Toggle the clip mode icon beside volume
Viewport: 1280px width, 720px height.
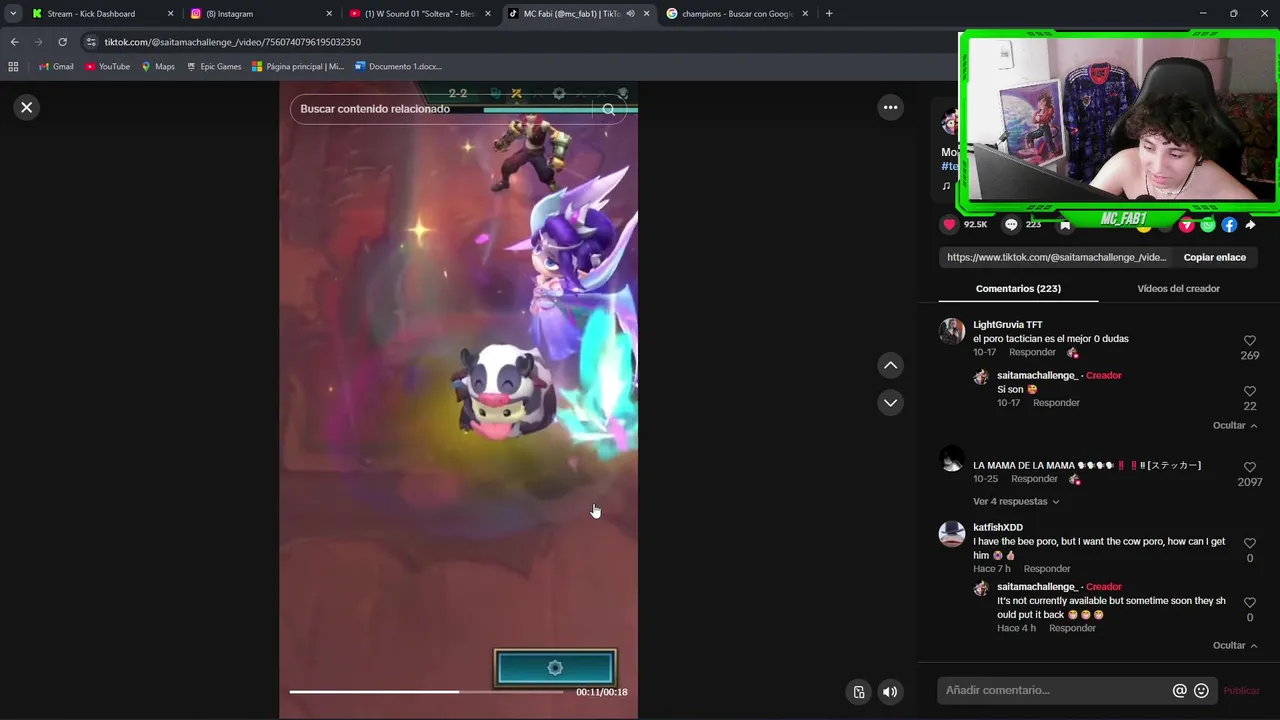[x=858, y=691]
